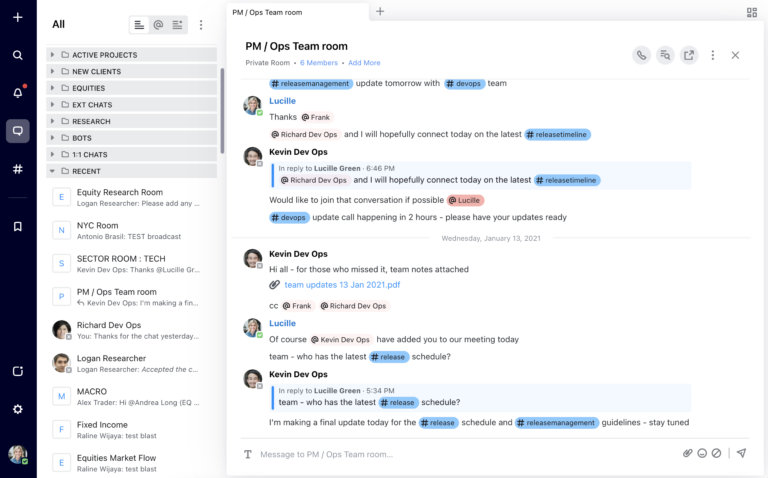This screenshot has width=768, height=478.
Task: Click the Add More link
Action: tap(364, 63)
